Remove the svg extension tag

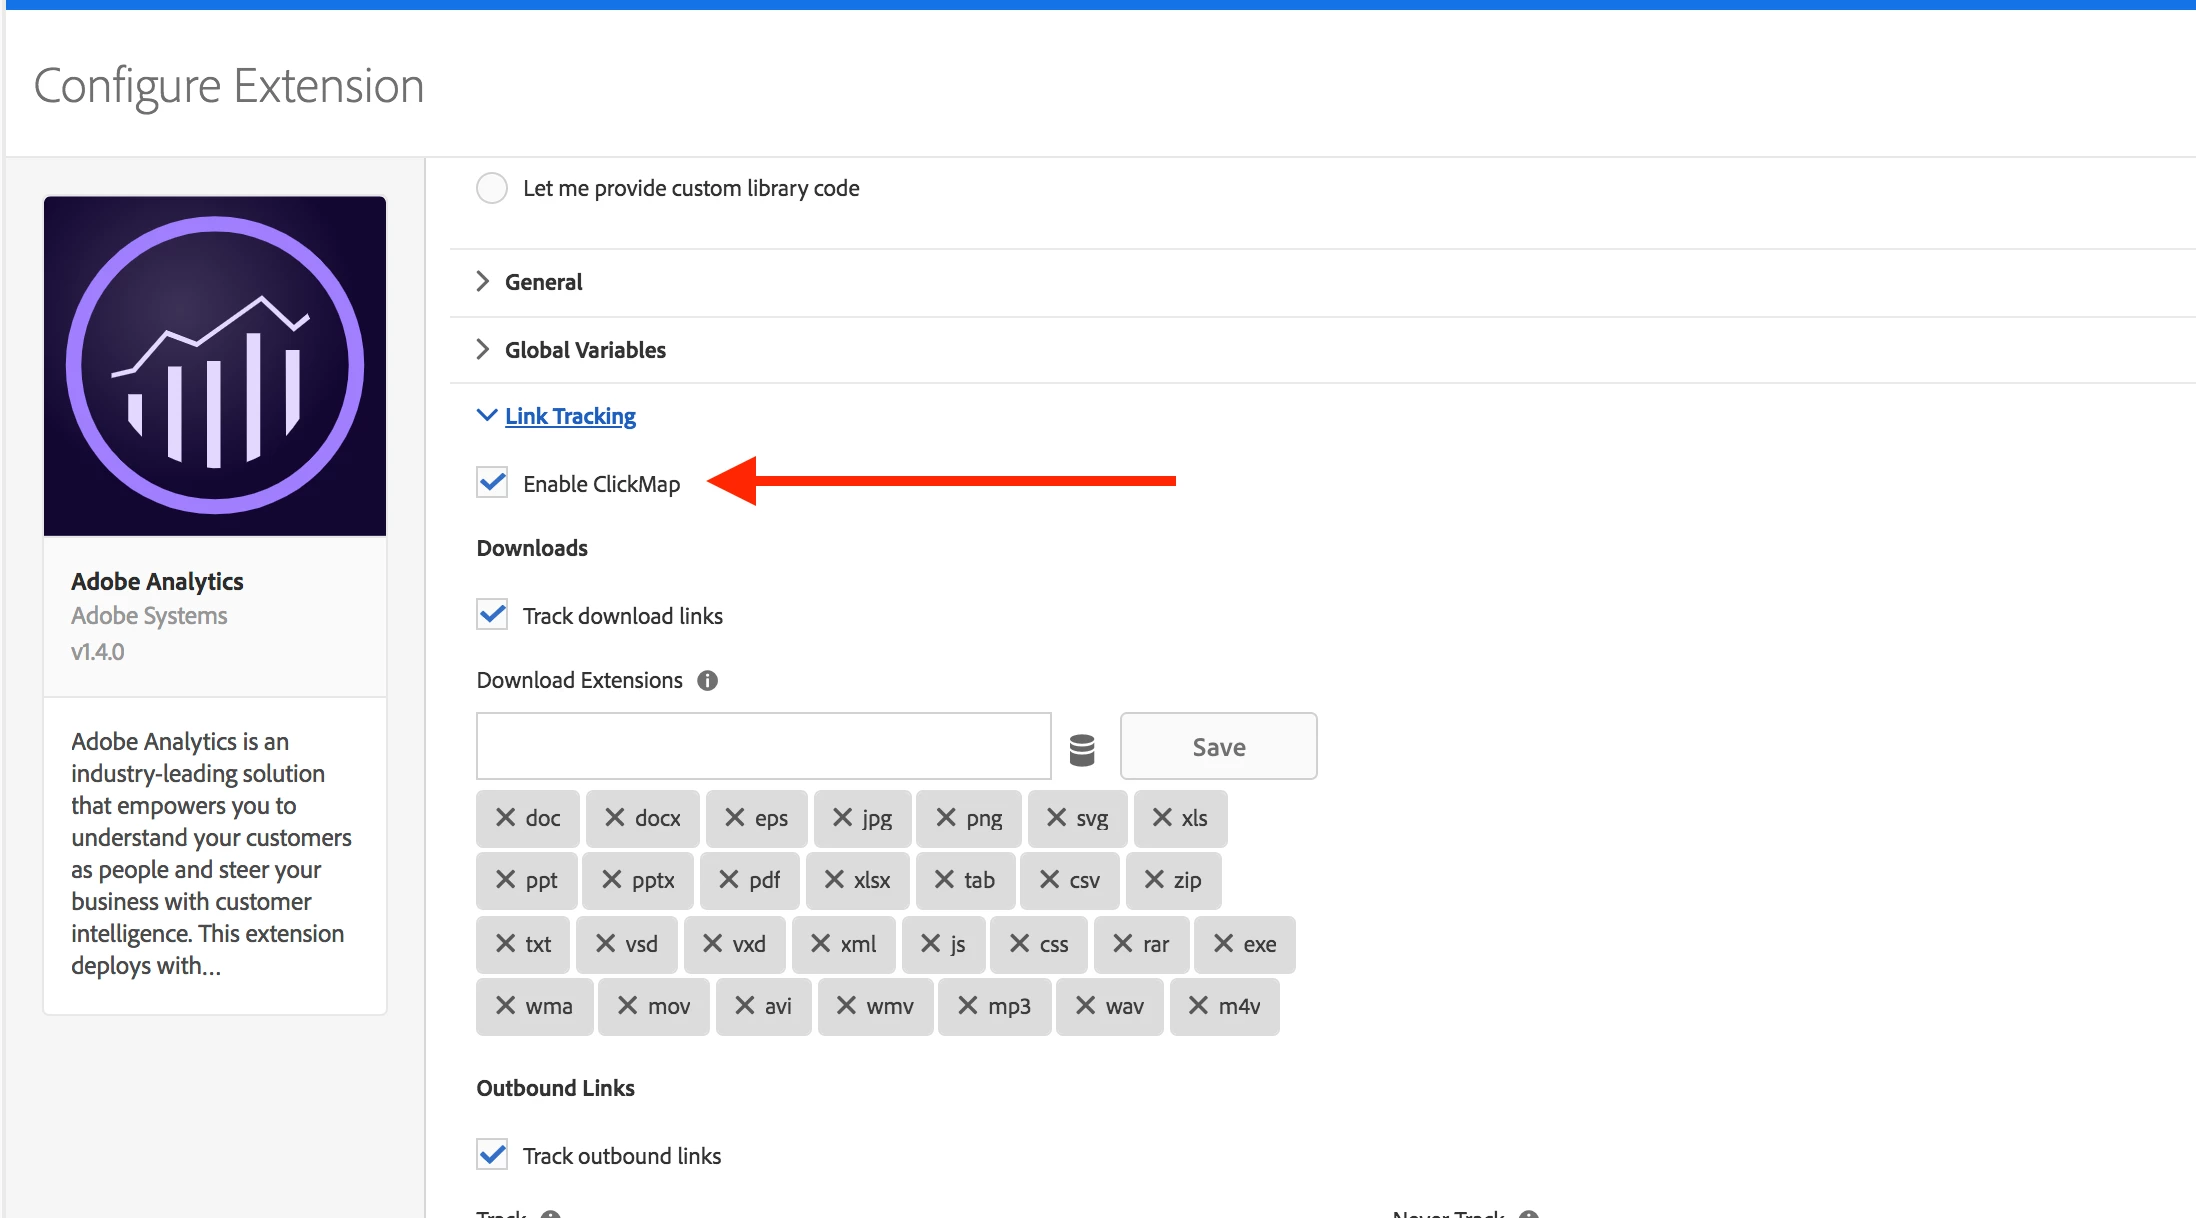1056,818
